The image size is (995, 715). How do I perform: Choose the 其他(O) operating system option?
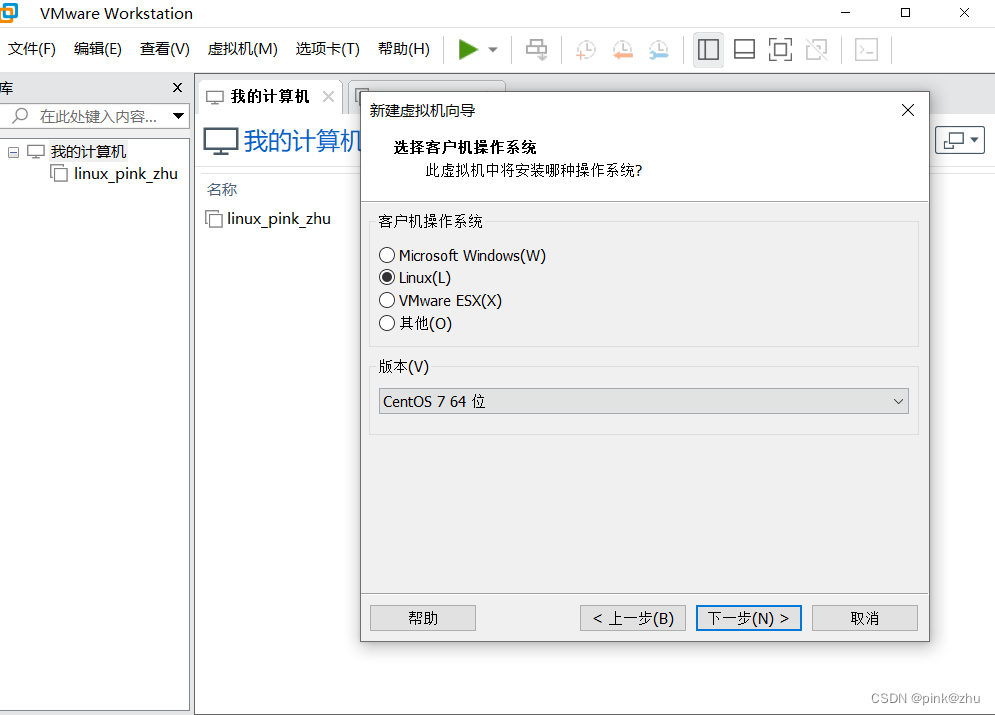387,323
